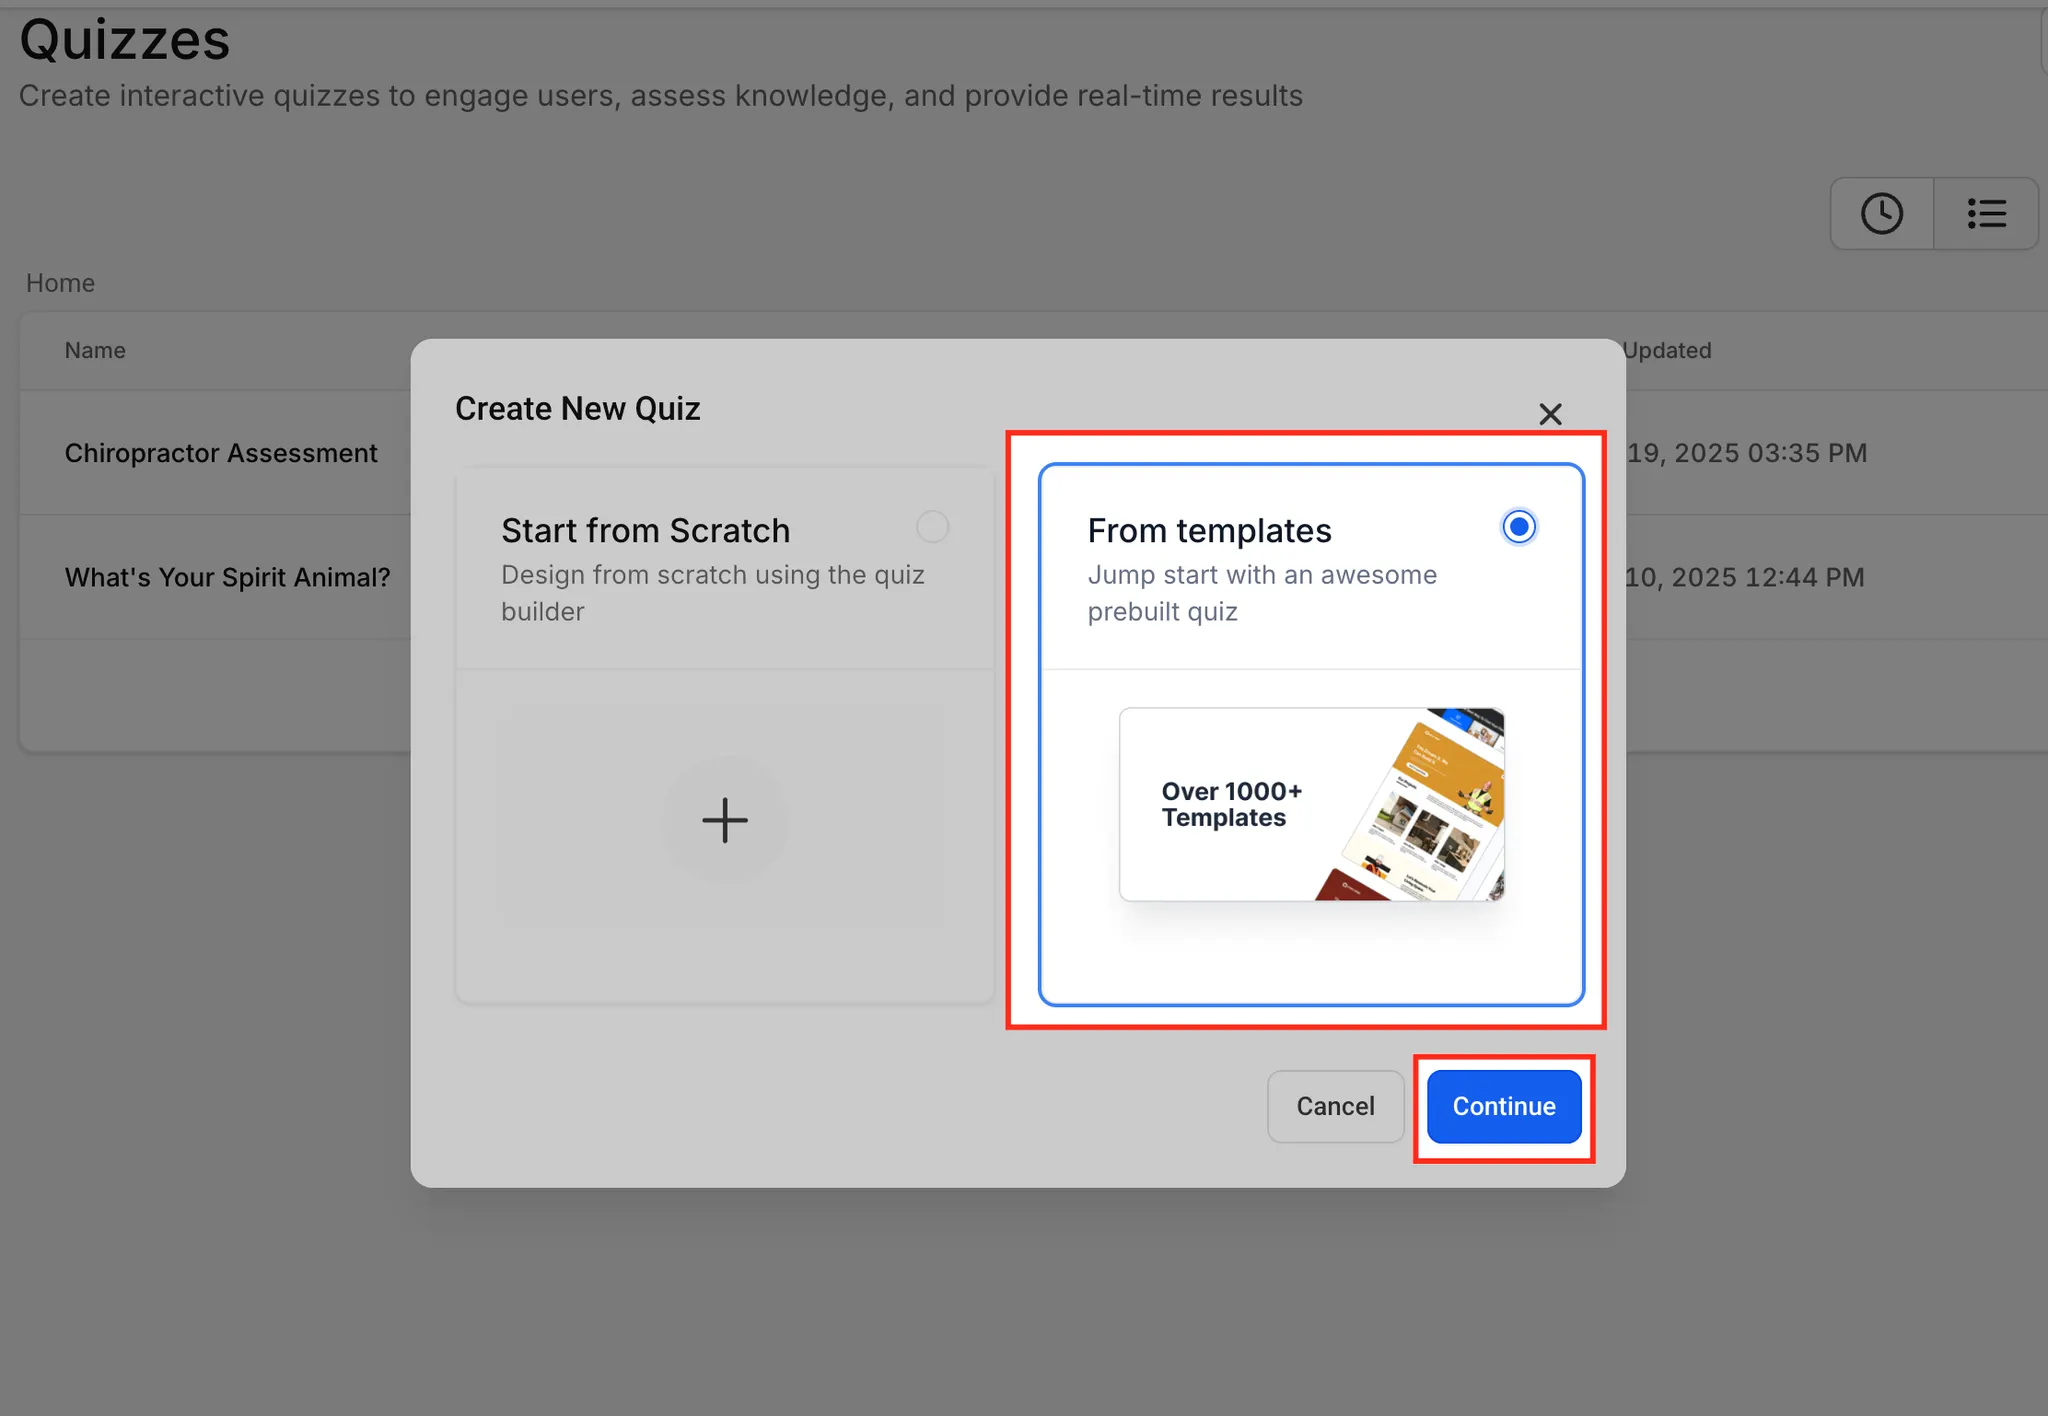Close the Create New Quiz dialog

coord(1550,414)
